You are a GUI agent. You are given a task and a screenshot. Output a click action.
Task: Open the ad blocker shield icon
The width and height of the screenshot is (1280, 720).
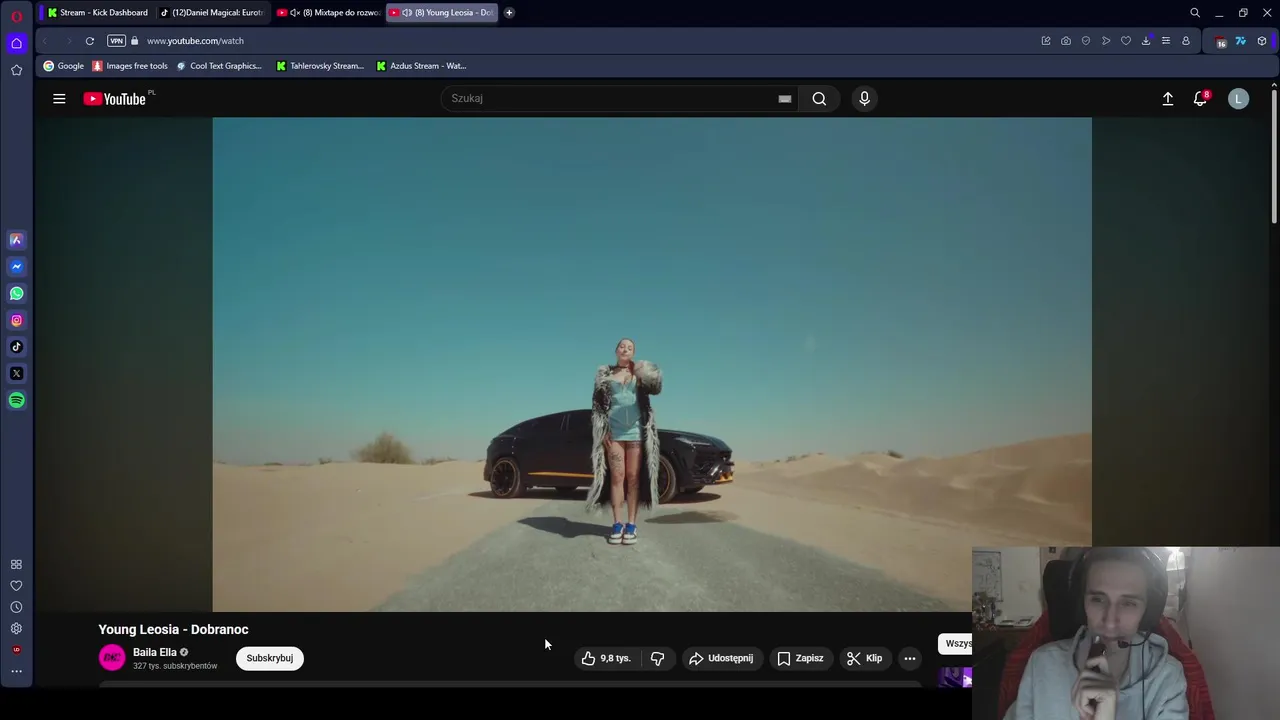coord(1086,41)
